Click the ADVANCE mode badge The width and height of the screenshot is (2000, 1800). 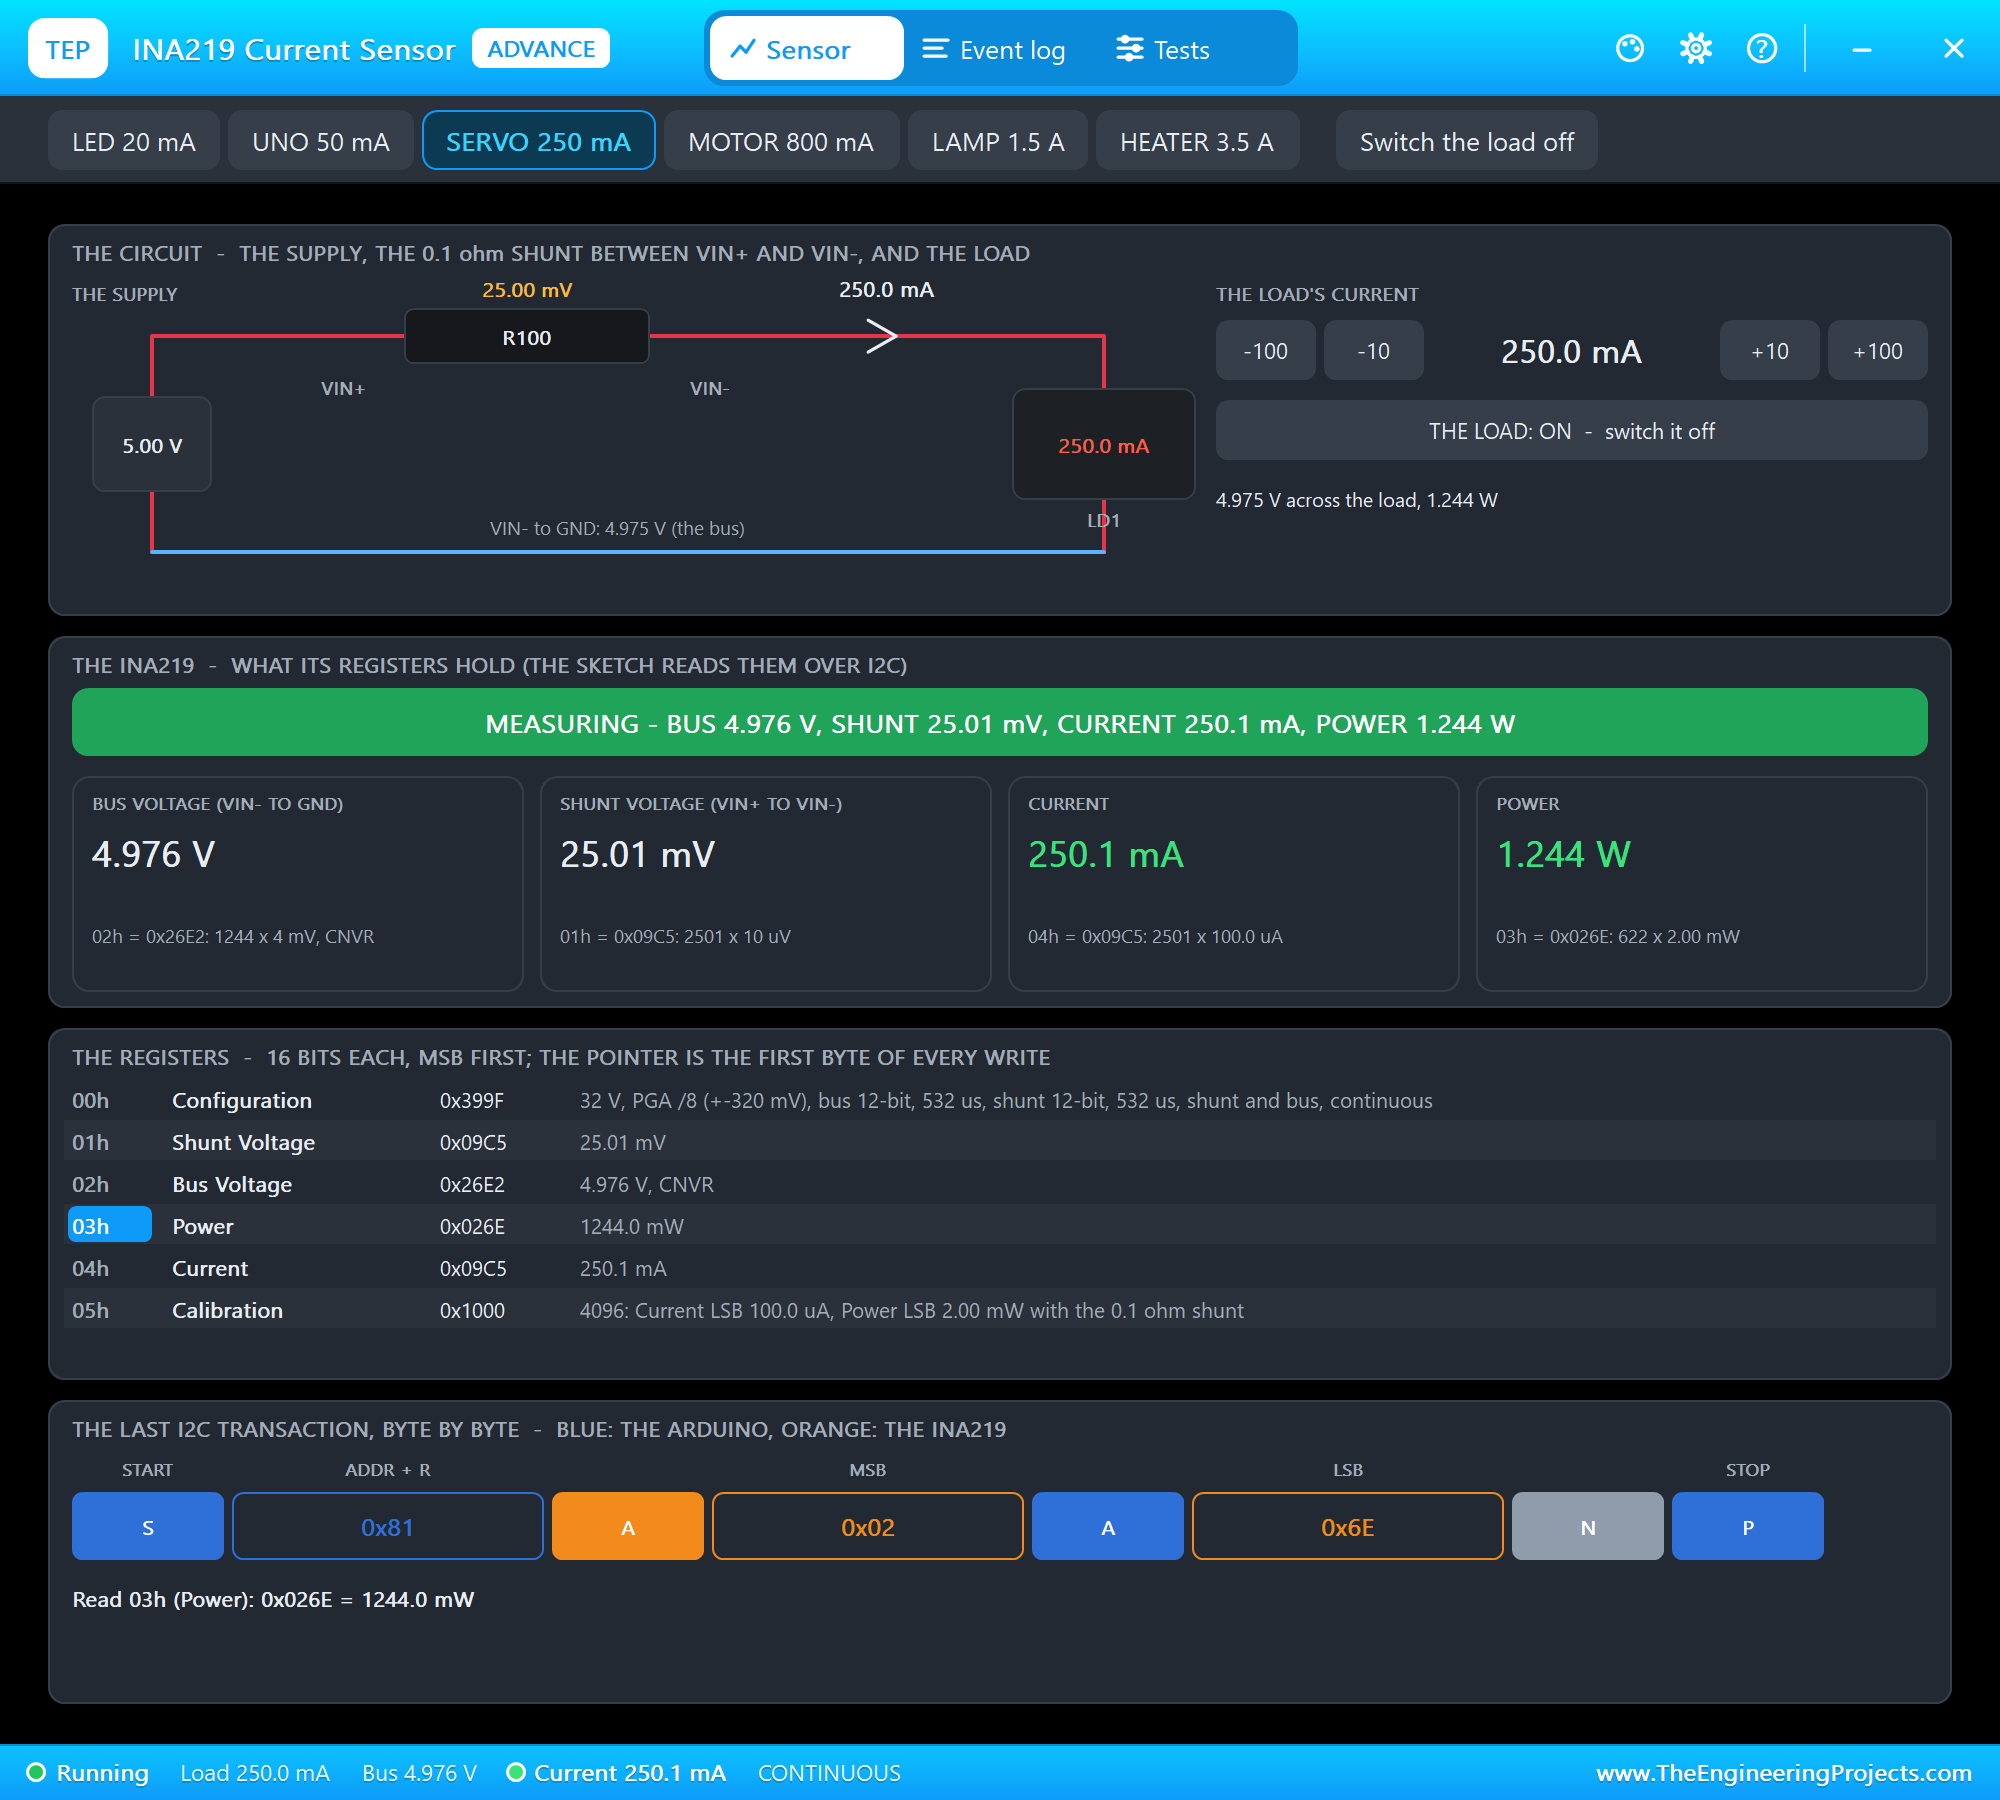click(x=541, y=49)
